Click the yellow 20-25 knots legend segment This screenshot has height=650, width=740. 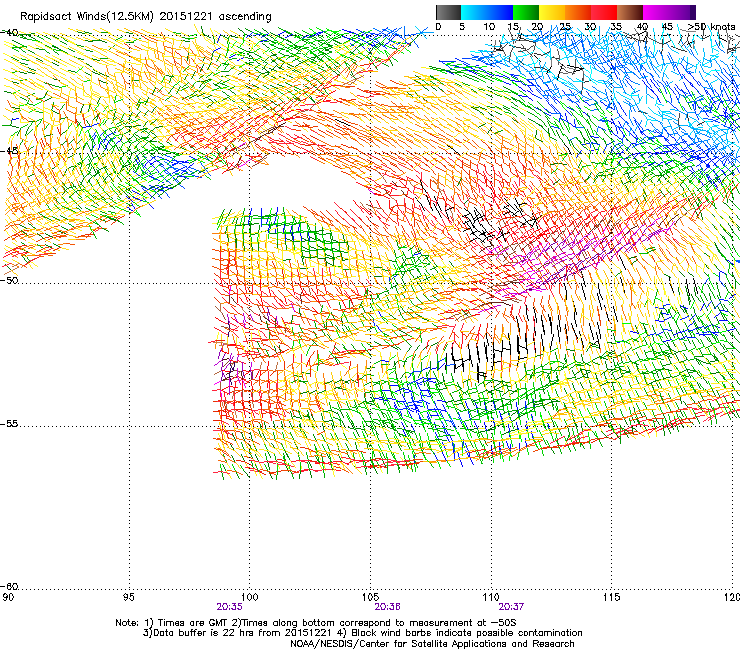pyautogui.click(x=552, y=12)
